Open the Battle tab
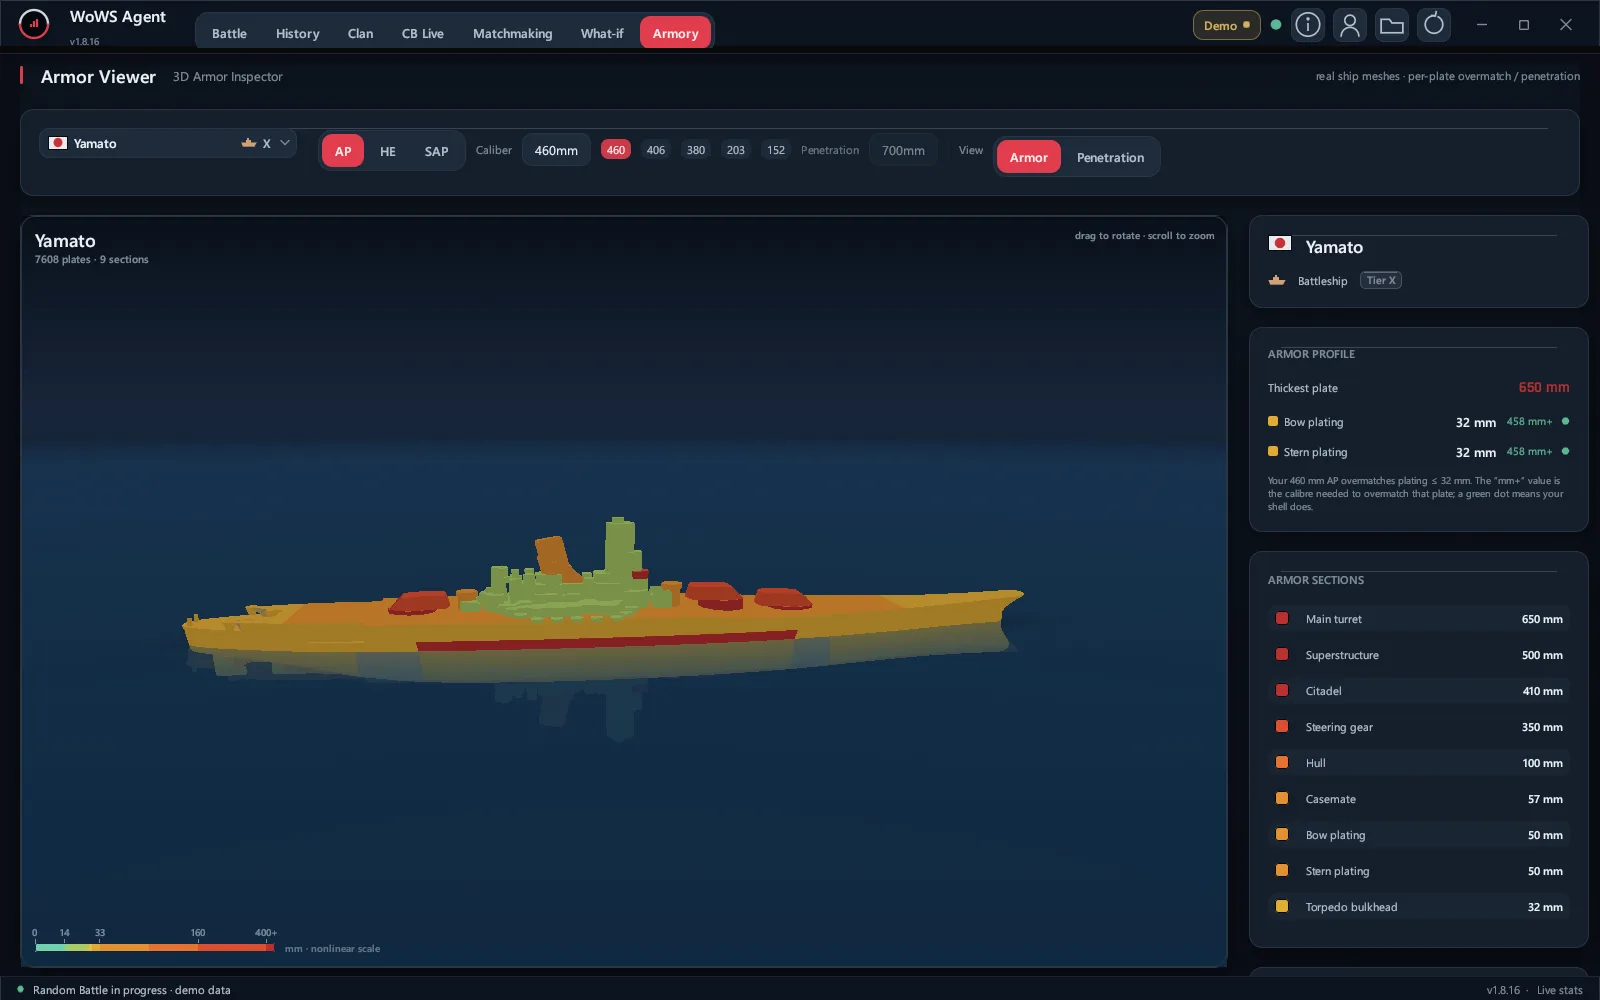 point(229,33)
